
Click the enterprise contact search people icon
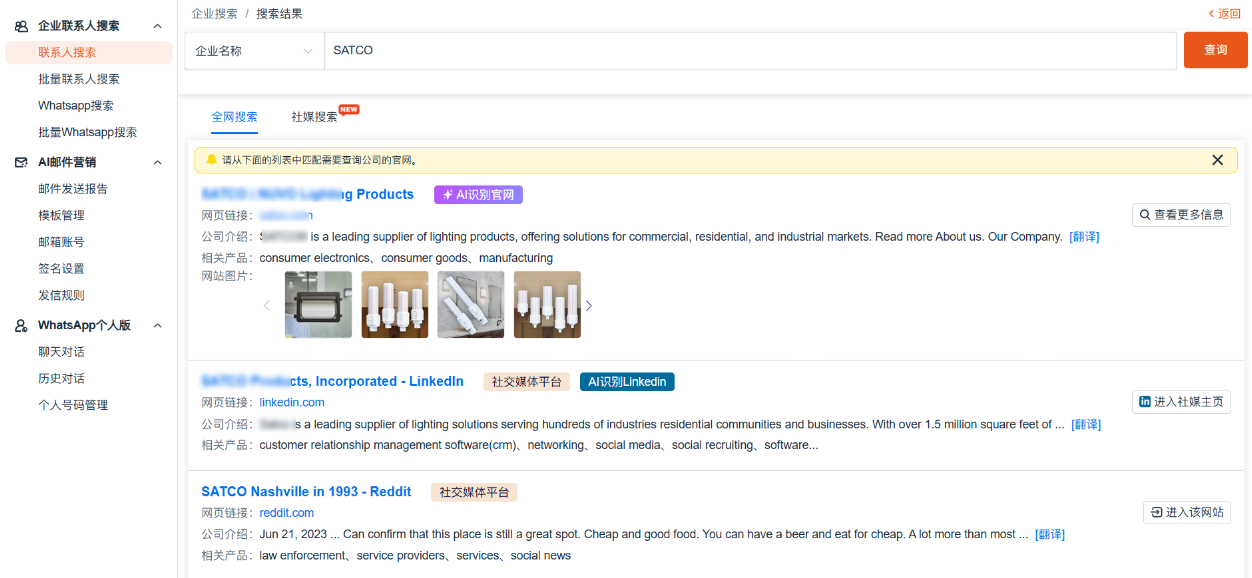pyautogui.click(x=21, y=26)
